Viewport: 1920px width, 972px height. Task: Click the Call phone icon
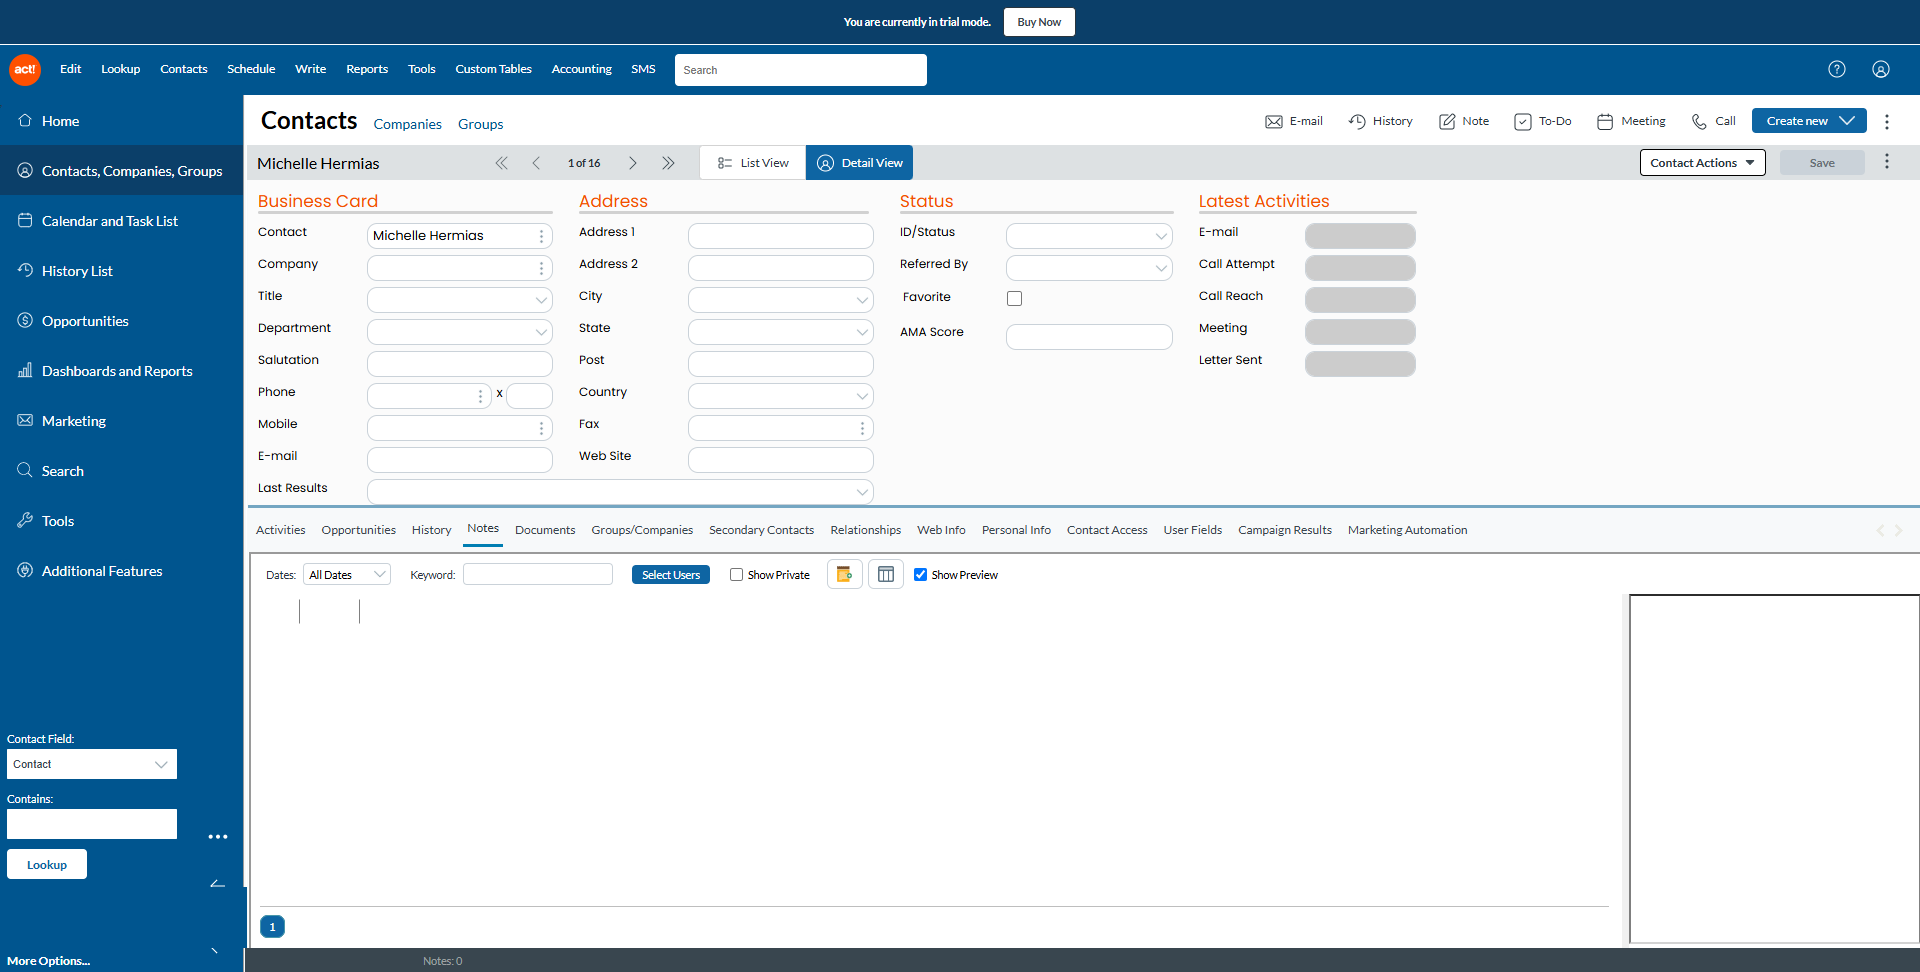[x=1699, y=121]
